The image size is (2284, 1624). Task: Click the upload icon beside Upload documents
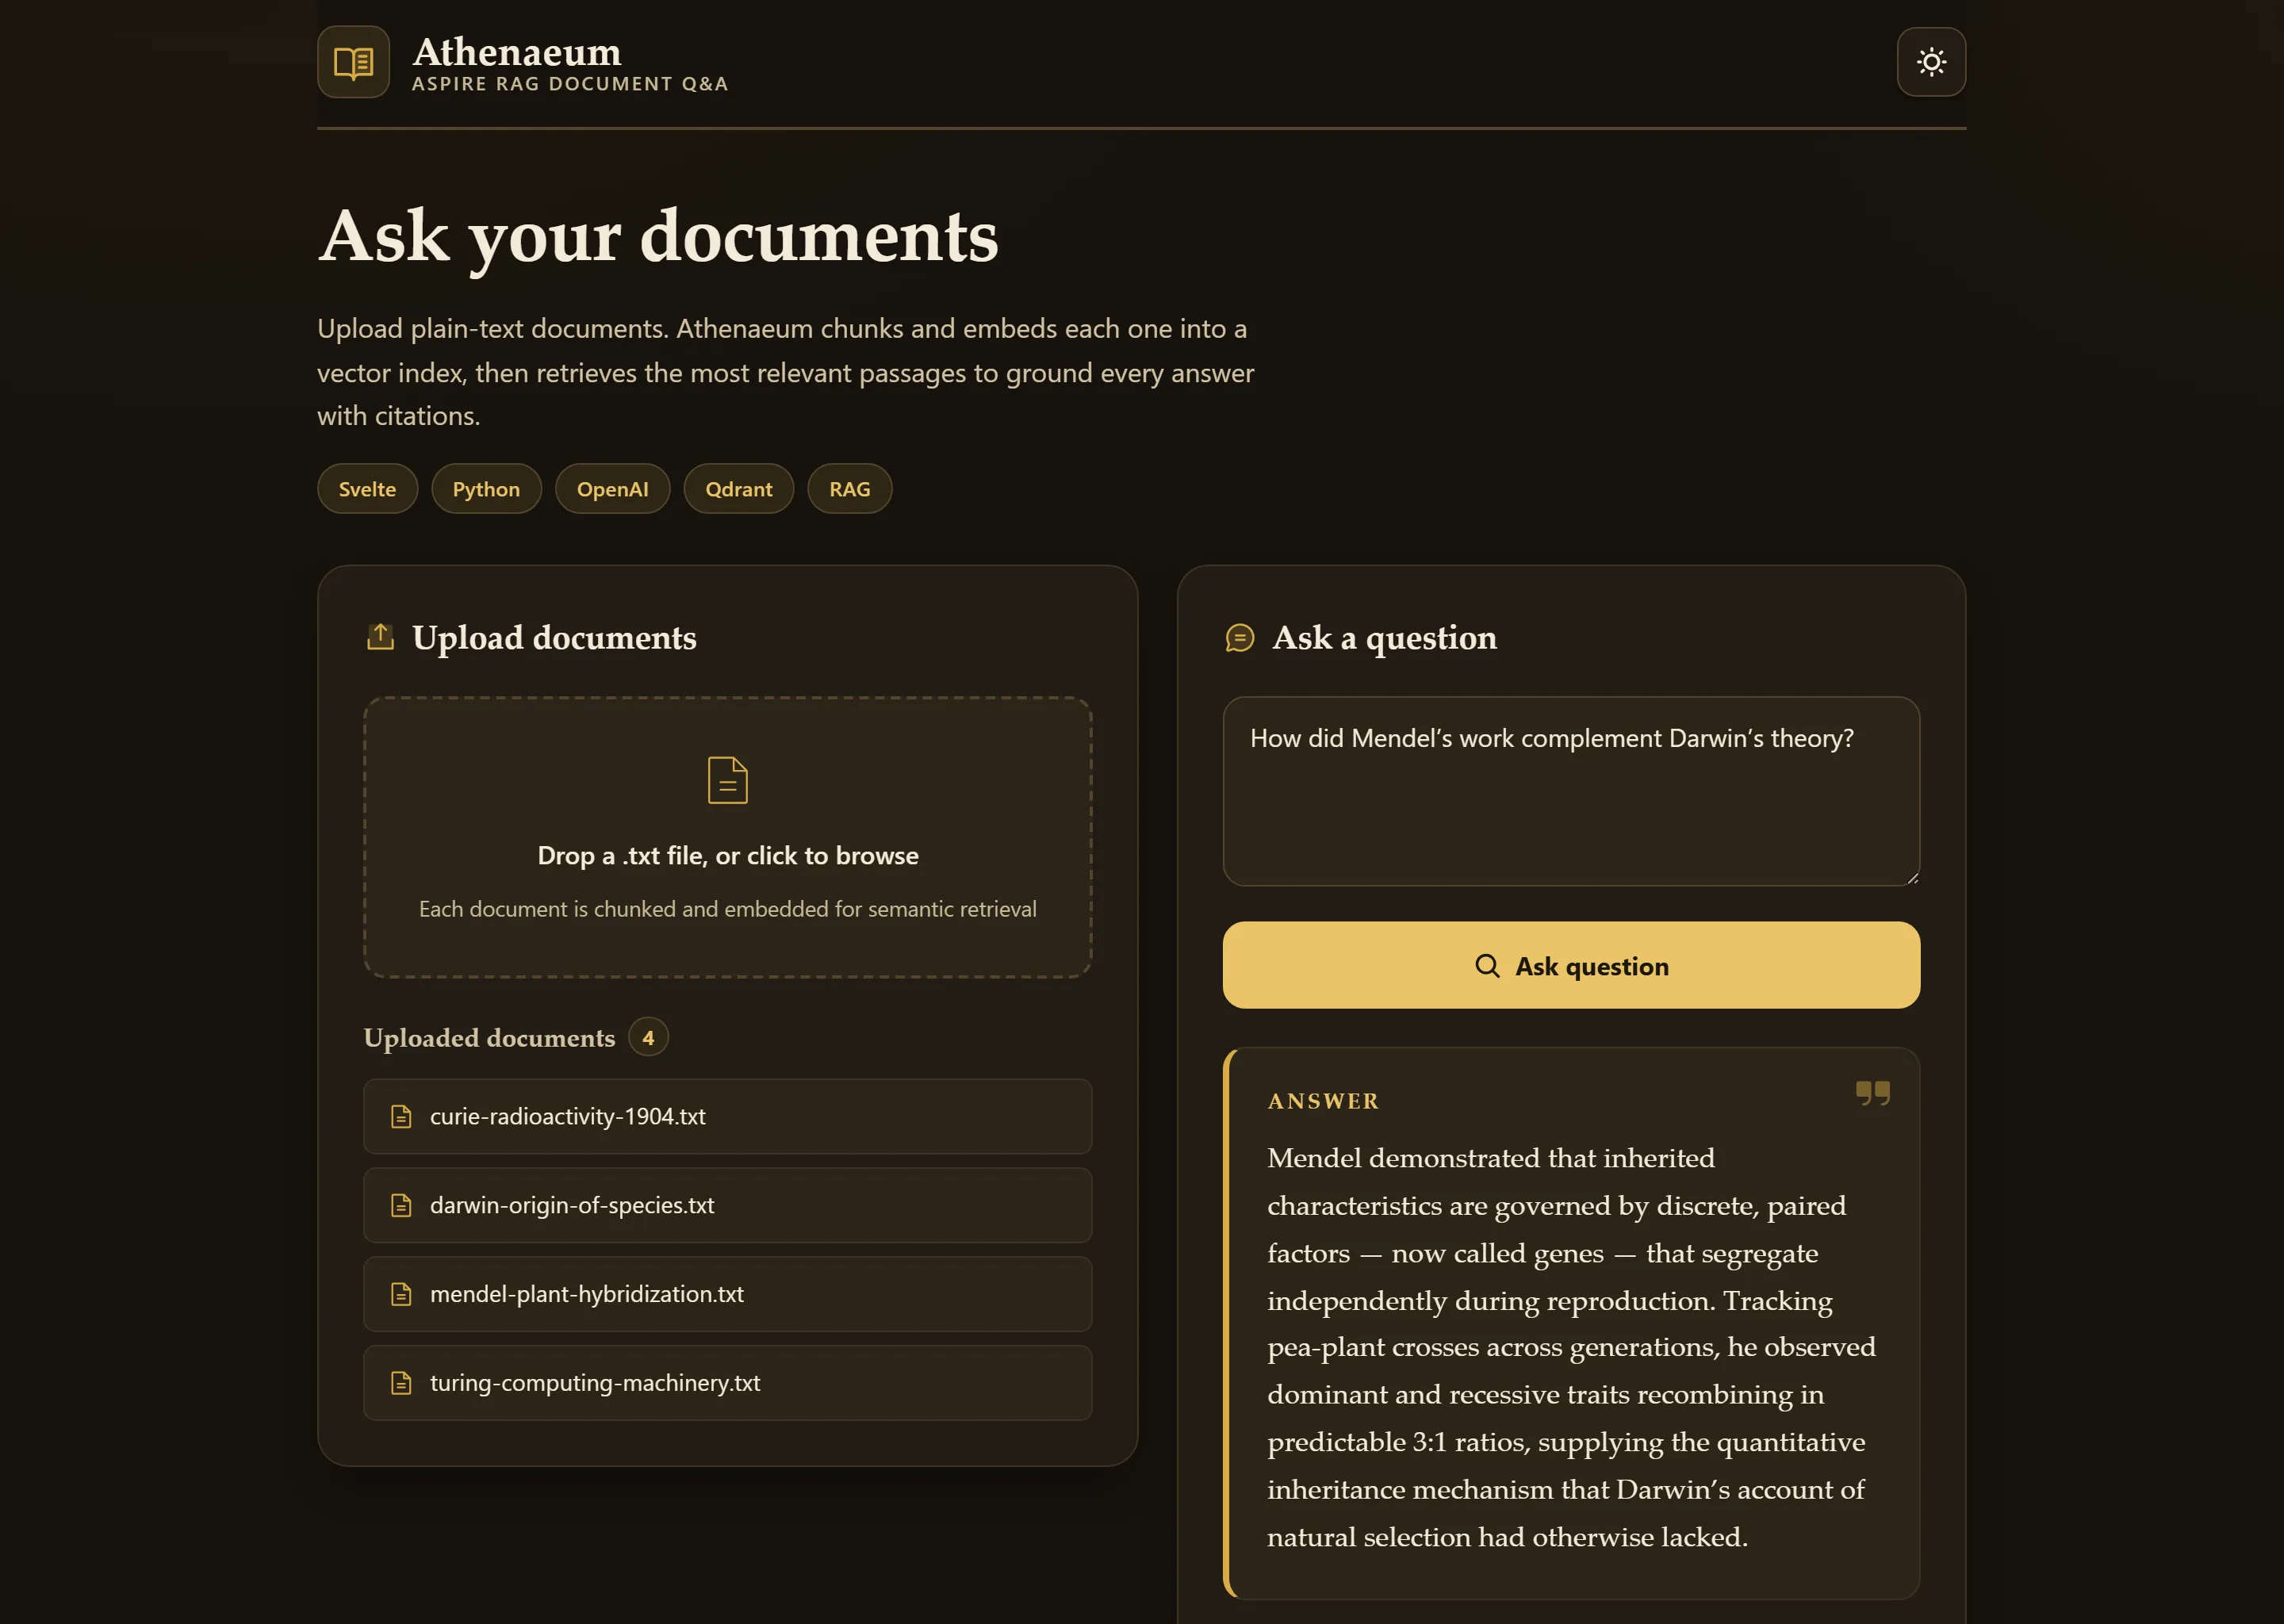[x=380, y=637]
